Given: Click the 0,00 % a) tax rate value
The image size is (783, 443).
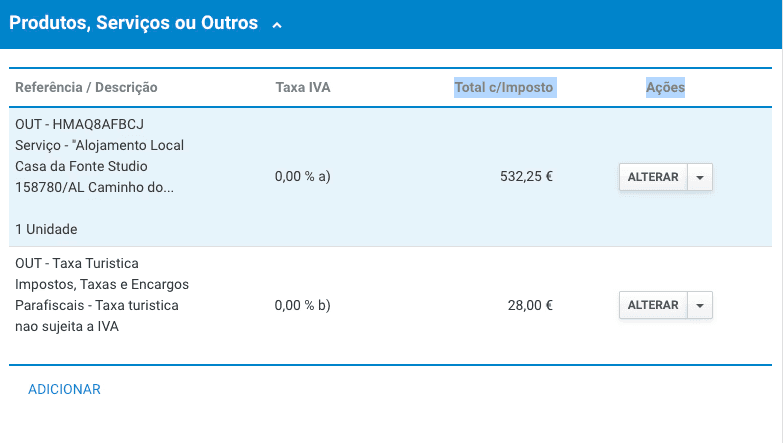Looking at the screenshot, I should [x=303, y=176].
